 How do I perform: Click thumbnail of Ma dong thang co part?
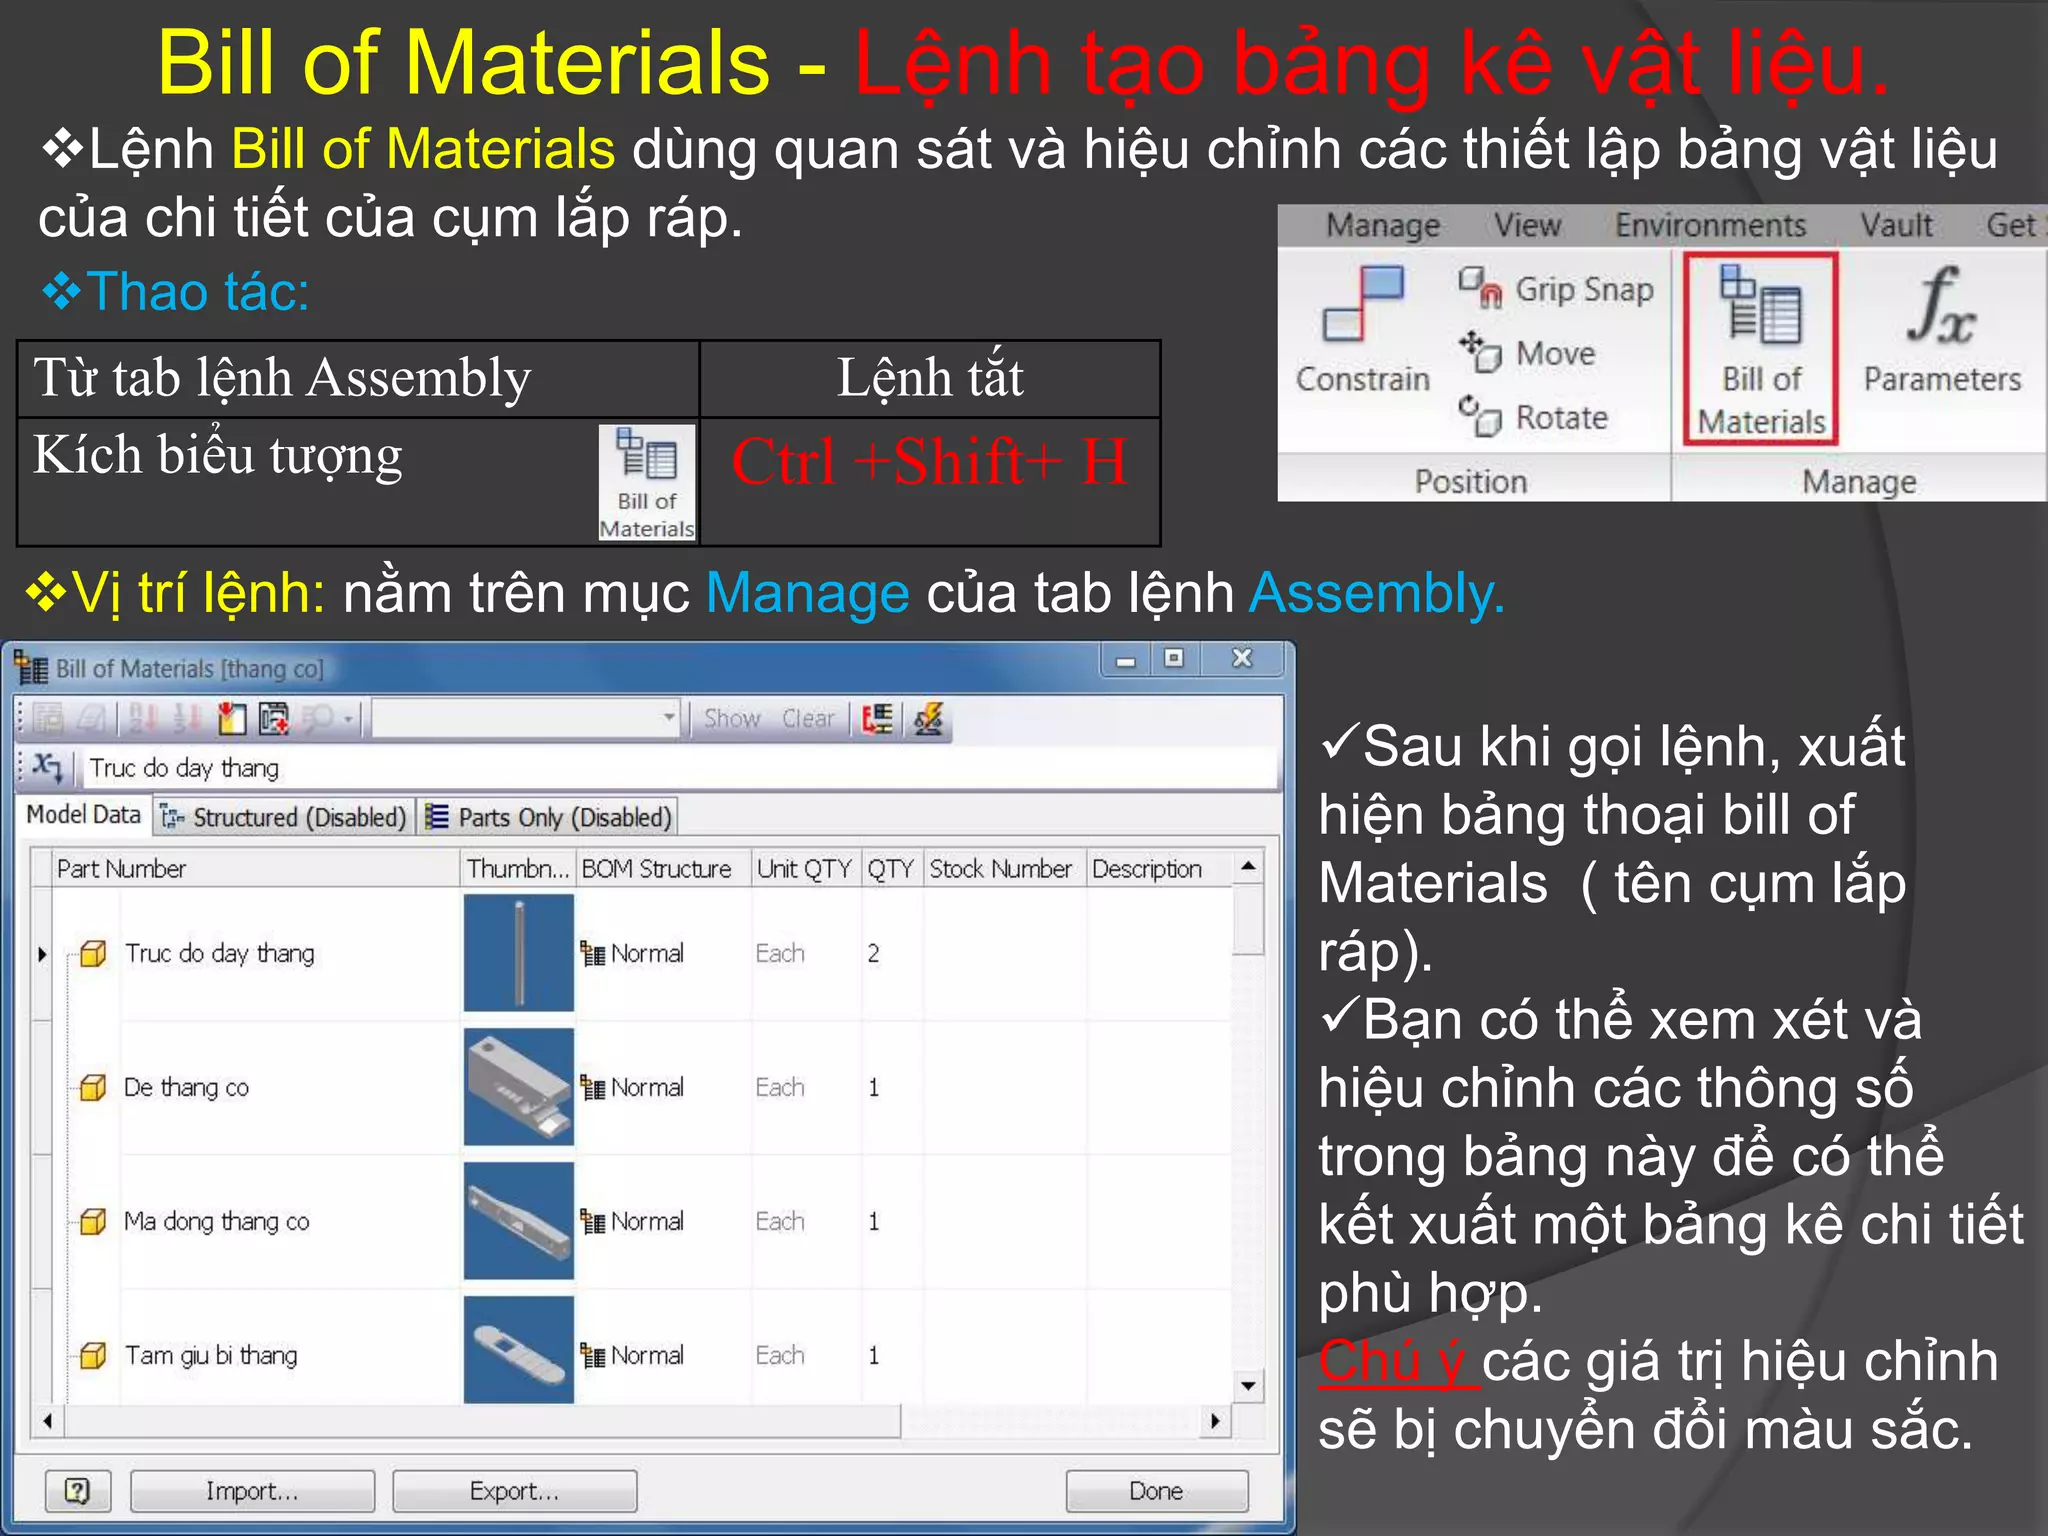[x=519, y=1221]
